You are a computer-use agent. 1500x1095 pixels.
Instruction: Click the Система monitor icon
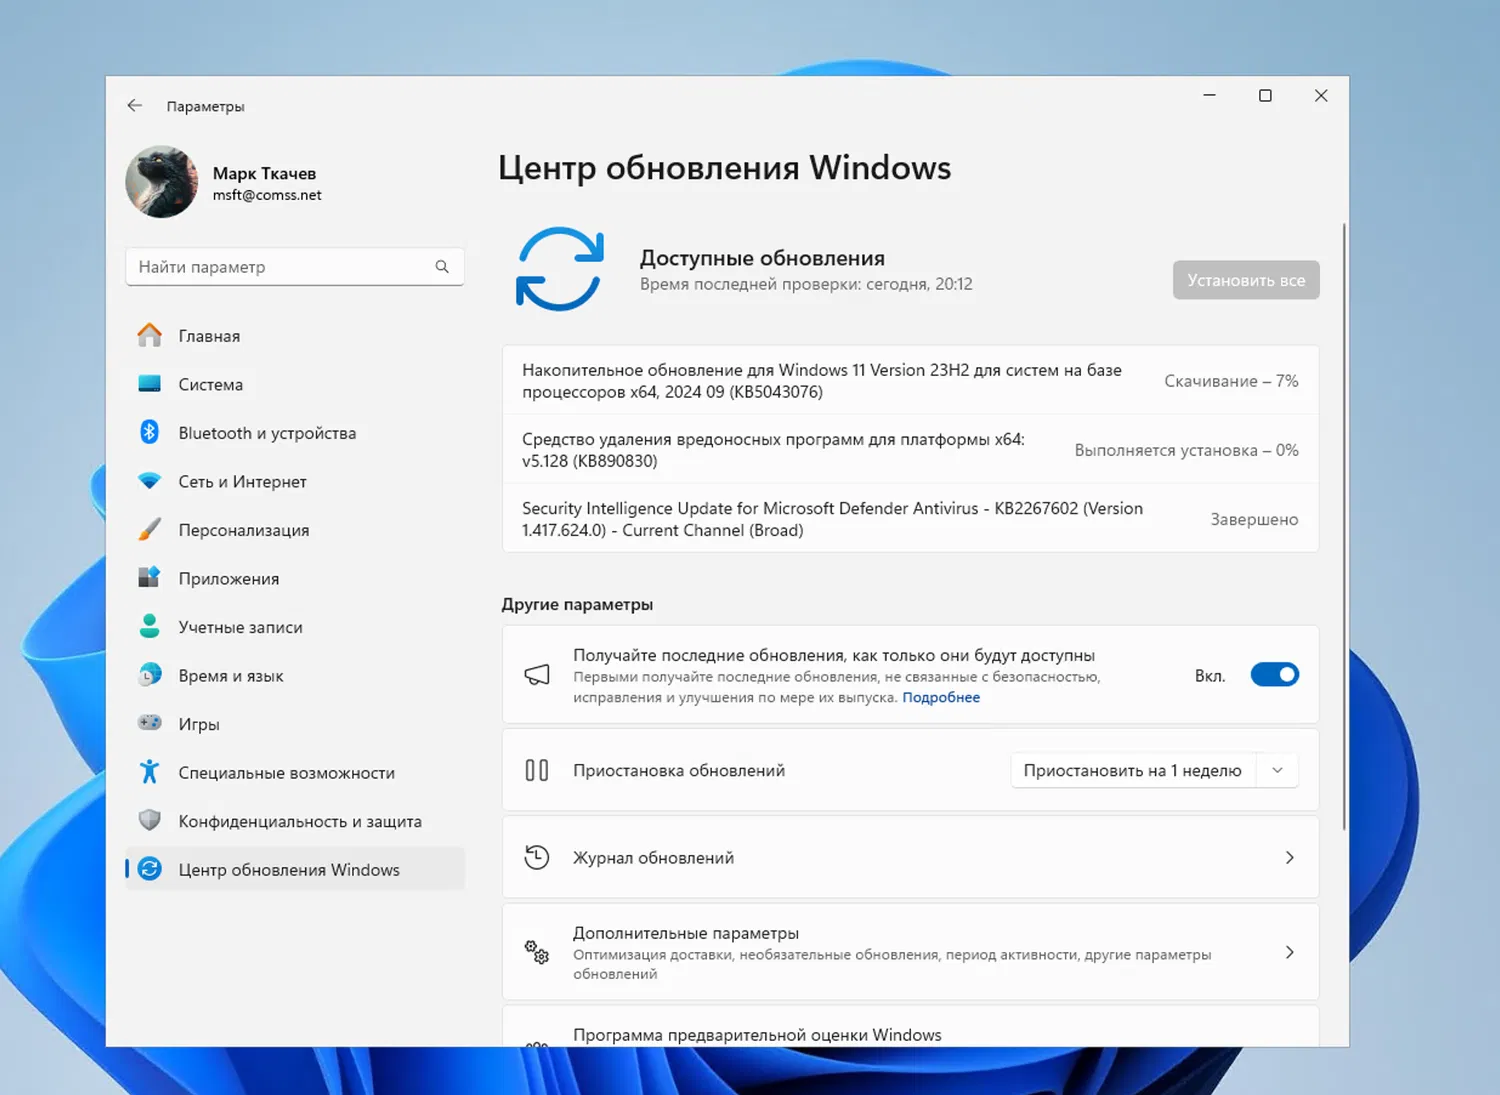[x=150, y=384]
